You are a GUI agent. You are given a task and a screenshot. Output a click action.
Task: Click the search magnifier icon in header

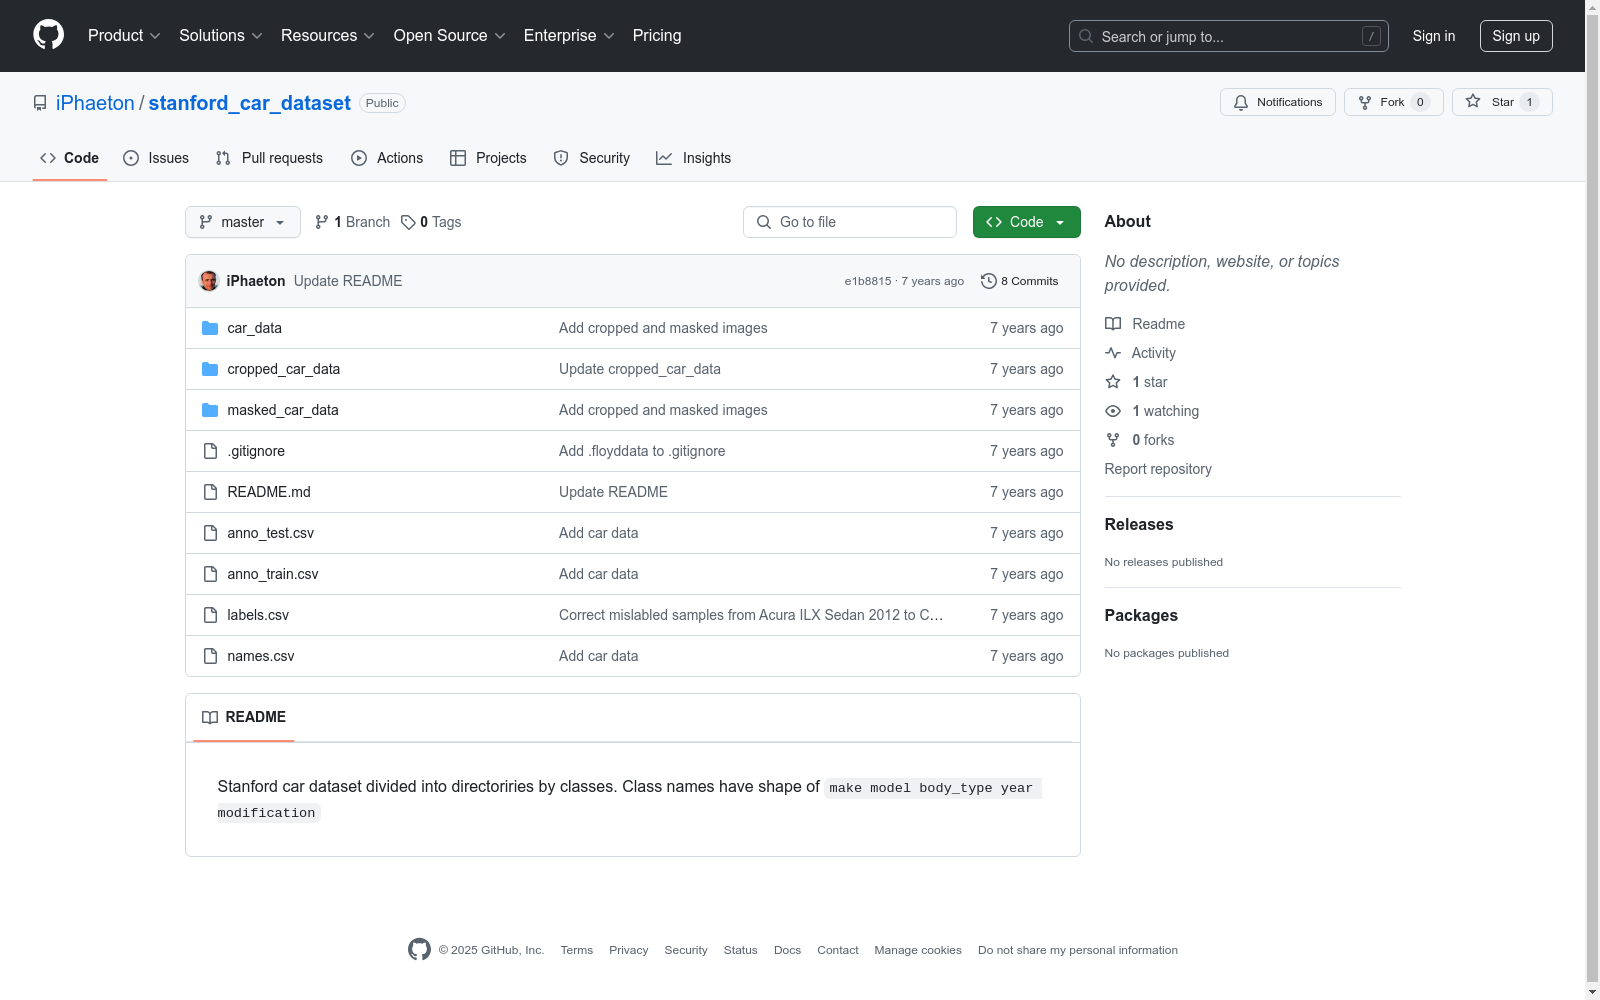(x=1086, y=36)
